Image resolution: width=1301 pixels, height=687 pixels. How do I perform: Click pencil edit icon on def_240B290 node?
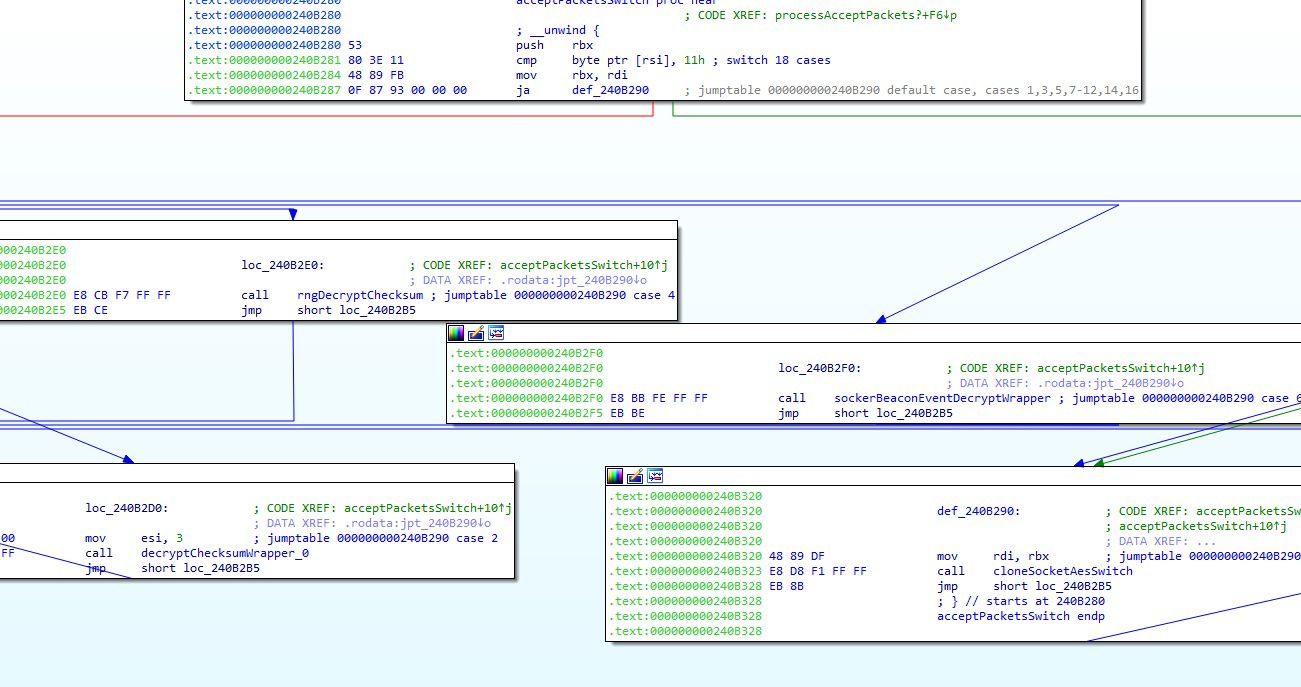[x=635, y=476]
